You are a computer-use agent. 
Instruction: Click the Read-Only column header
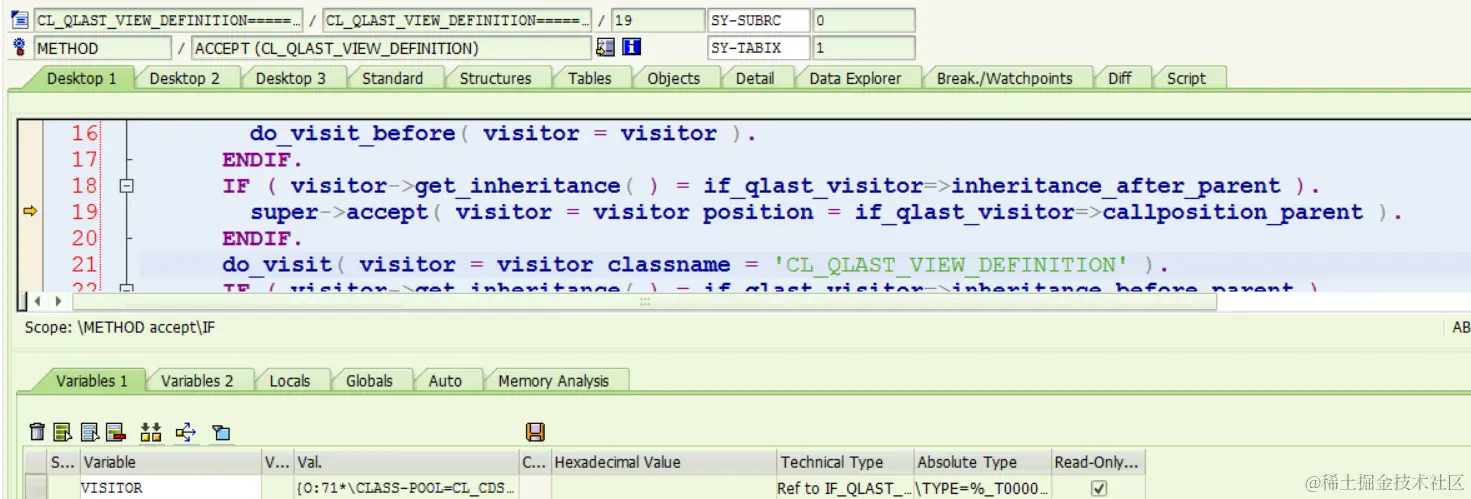click(x=1097, y=462)
